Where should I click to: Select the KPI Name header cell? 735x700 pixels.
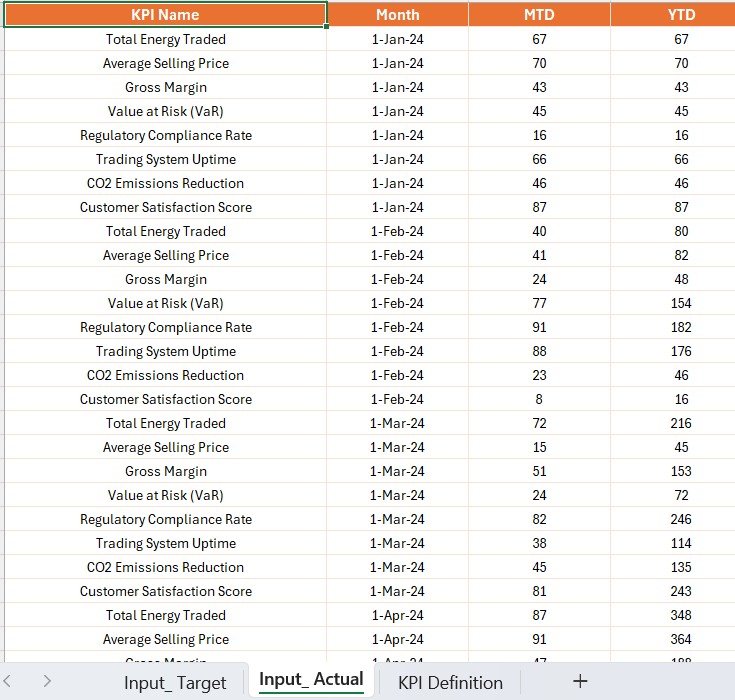pos(165,15)
